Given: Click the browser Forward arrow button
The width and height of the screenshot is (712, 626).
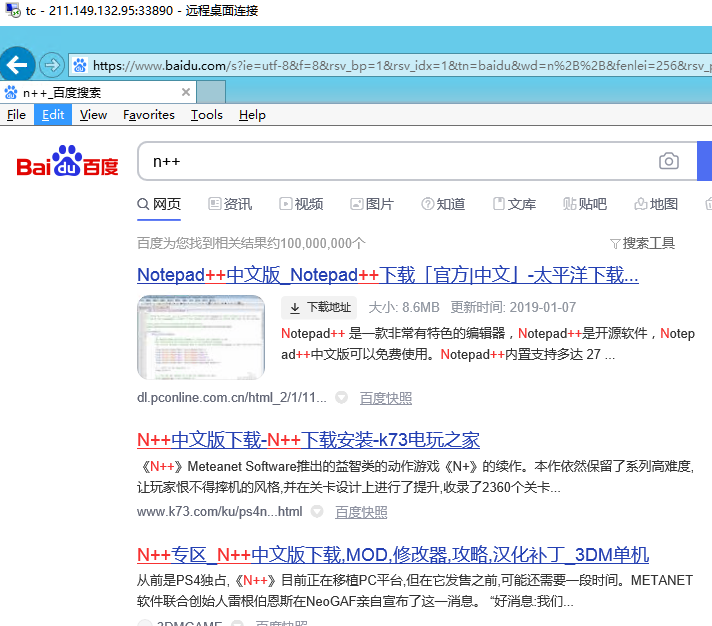Looking at the screenshot, I should (x=51, y=66).
